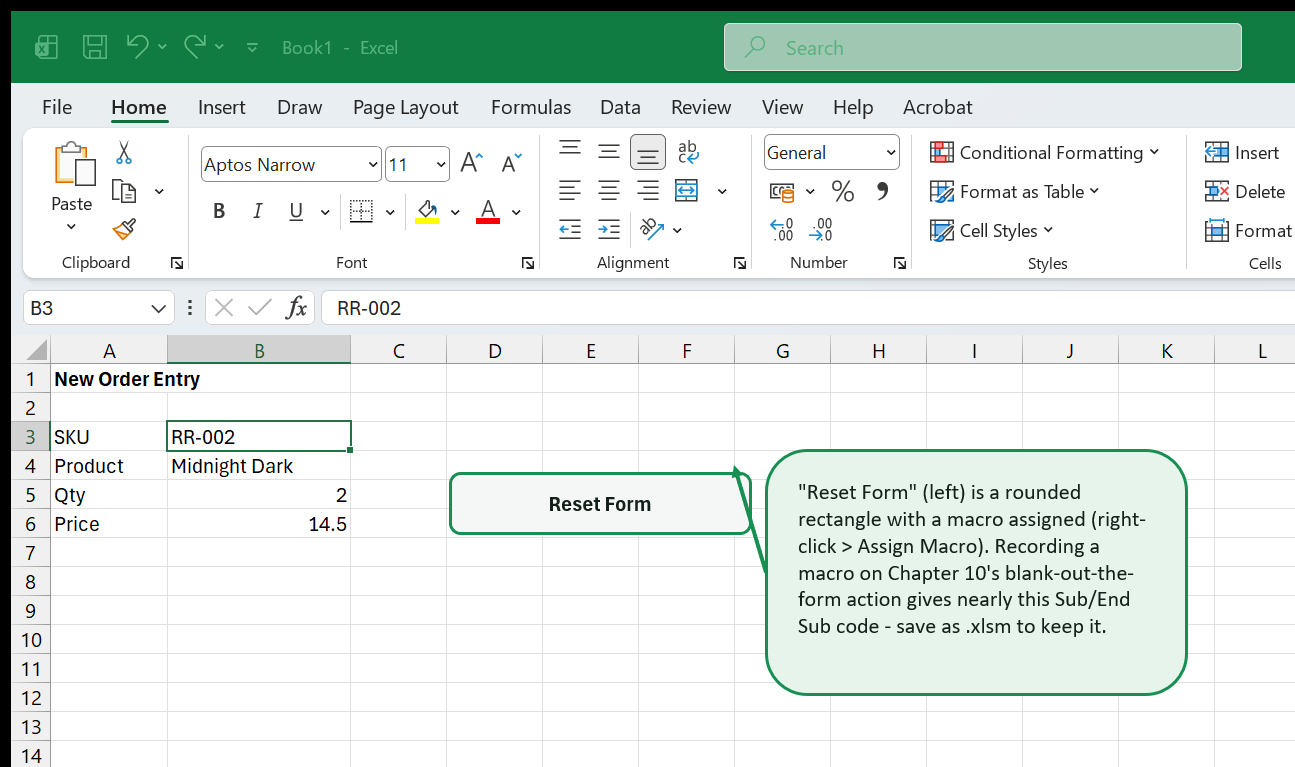
Task: Center cell text horizontally
Action: click(x=609, y=190)
